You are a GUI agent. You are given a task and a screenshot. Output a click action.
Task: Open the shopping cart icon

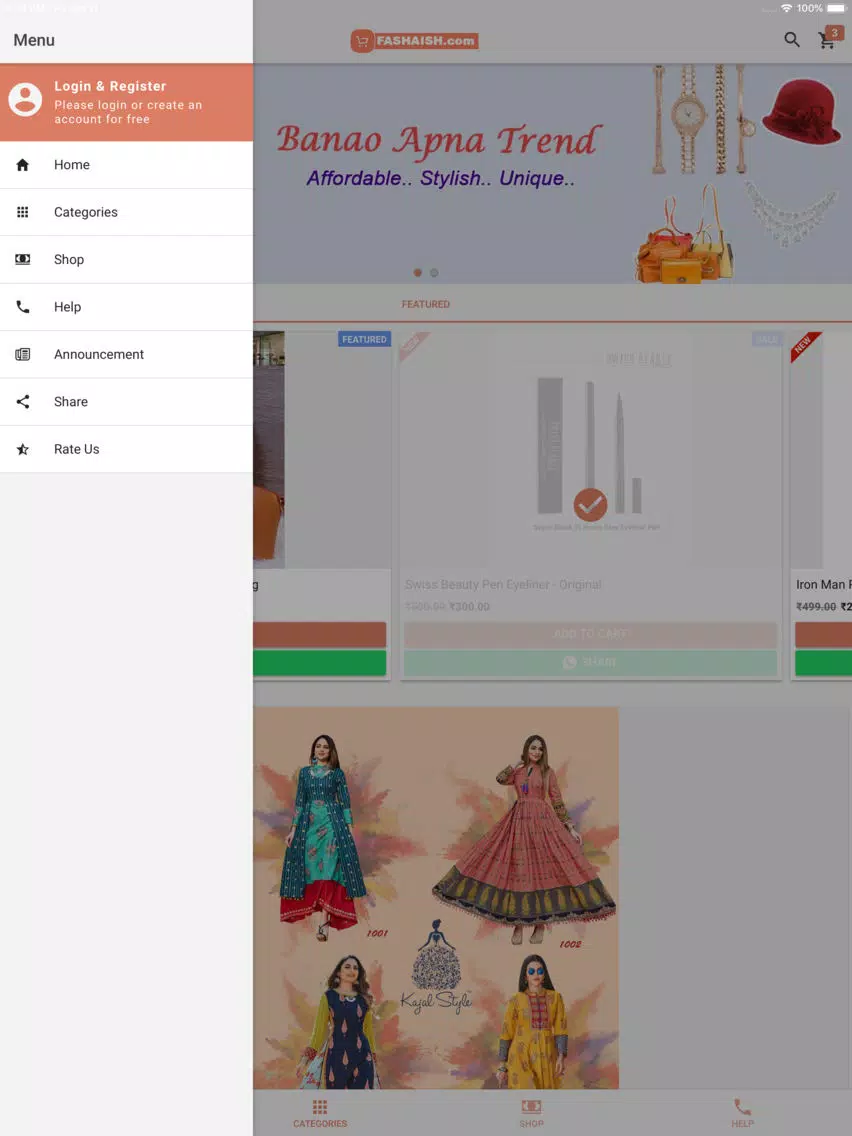pos(826,41)
